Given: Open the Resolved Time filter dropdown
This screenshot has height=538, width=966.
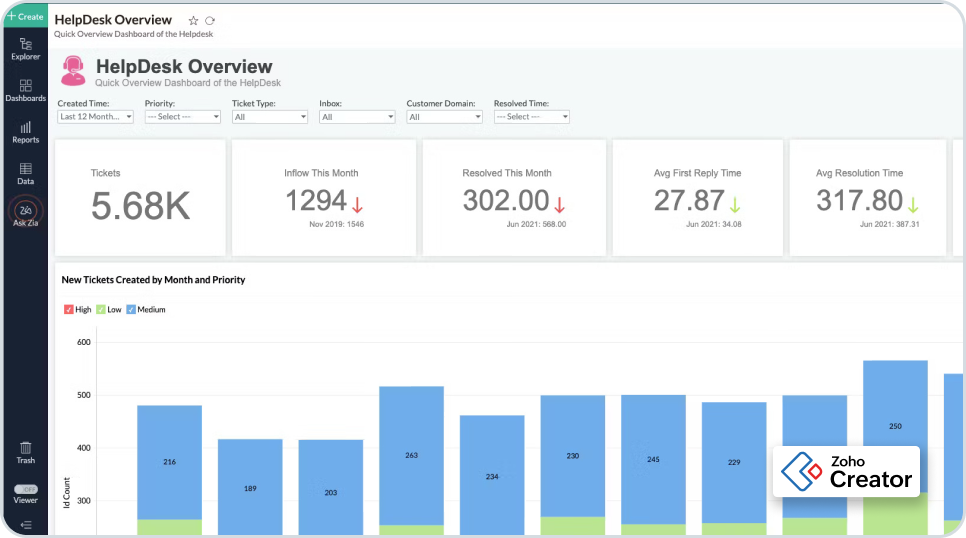Looking at the screenshot, I should point(531,117).
